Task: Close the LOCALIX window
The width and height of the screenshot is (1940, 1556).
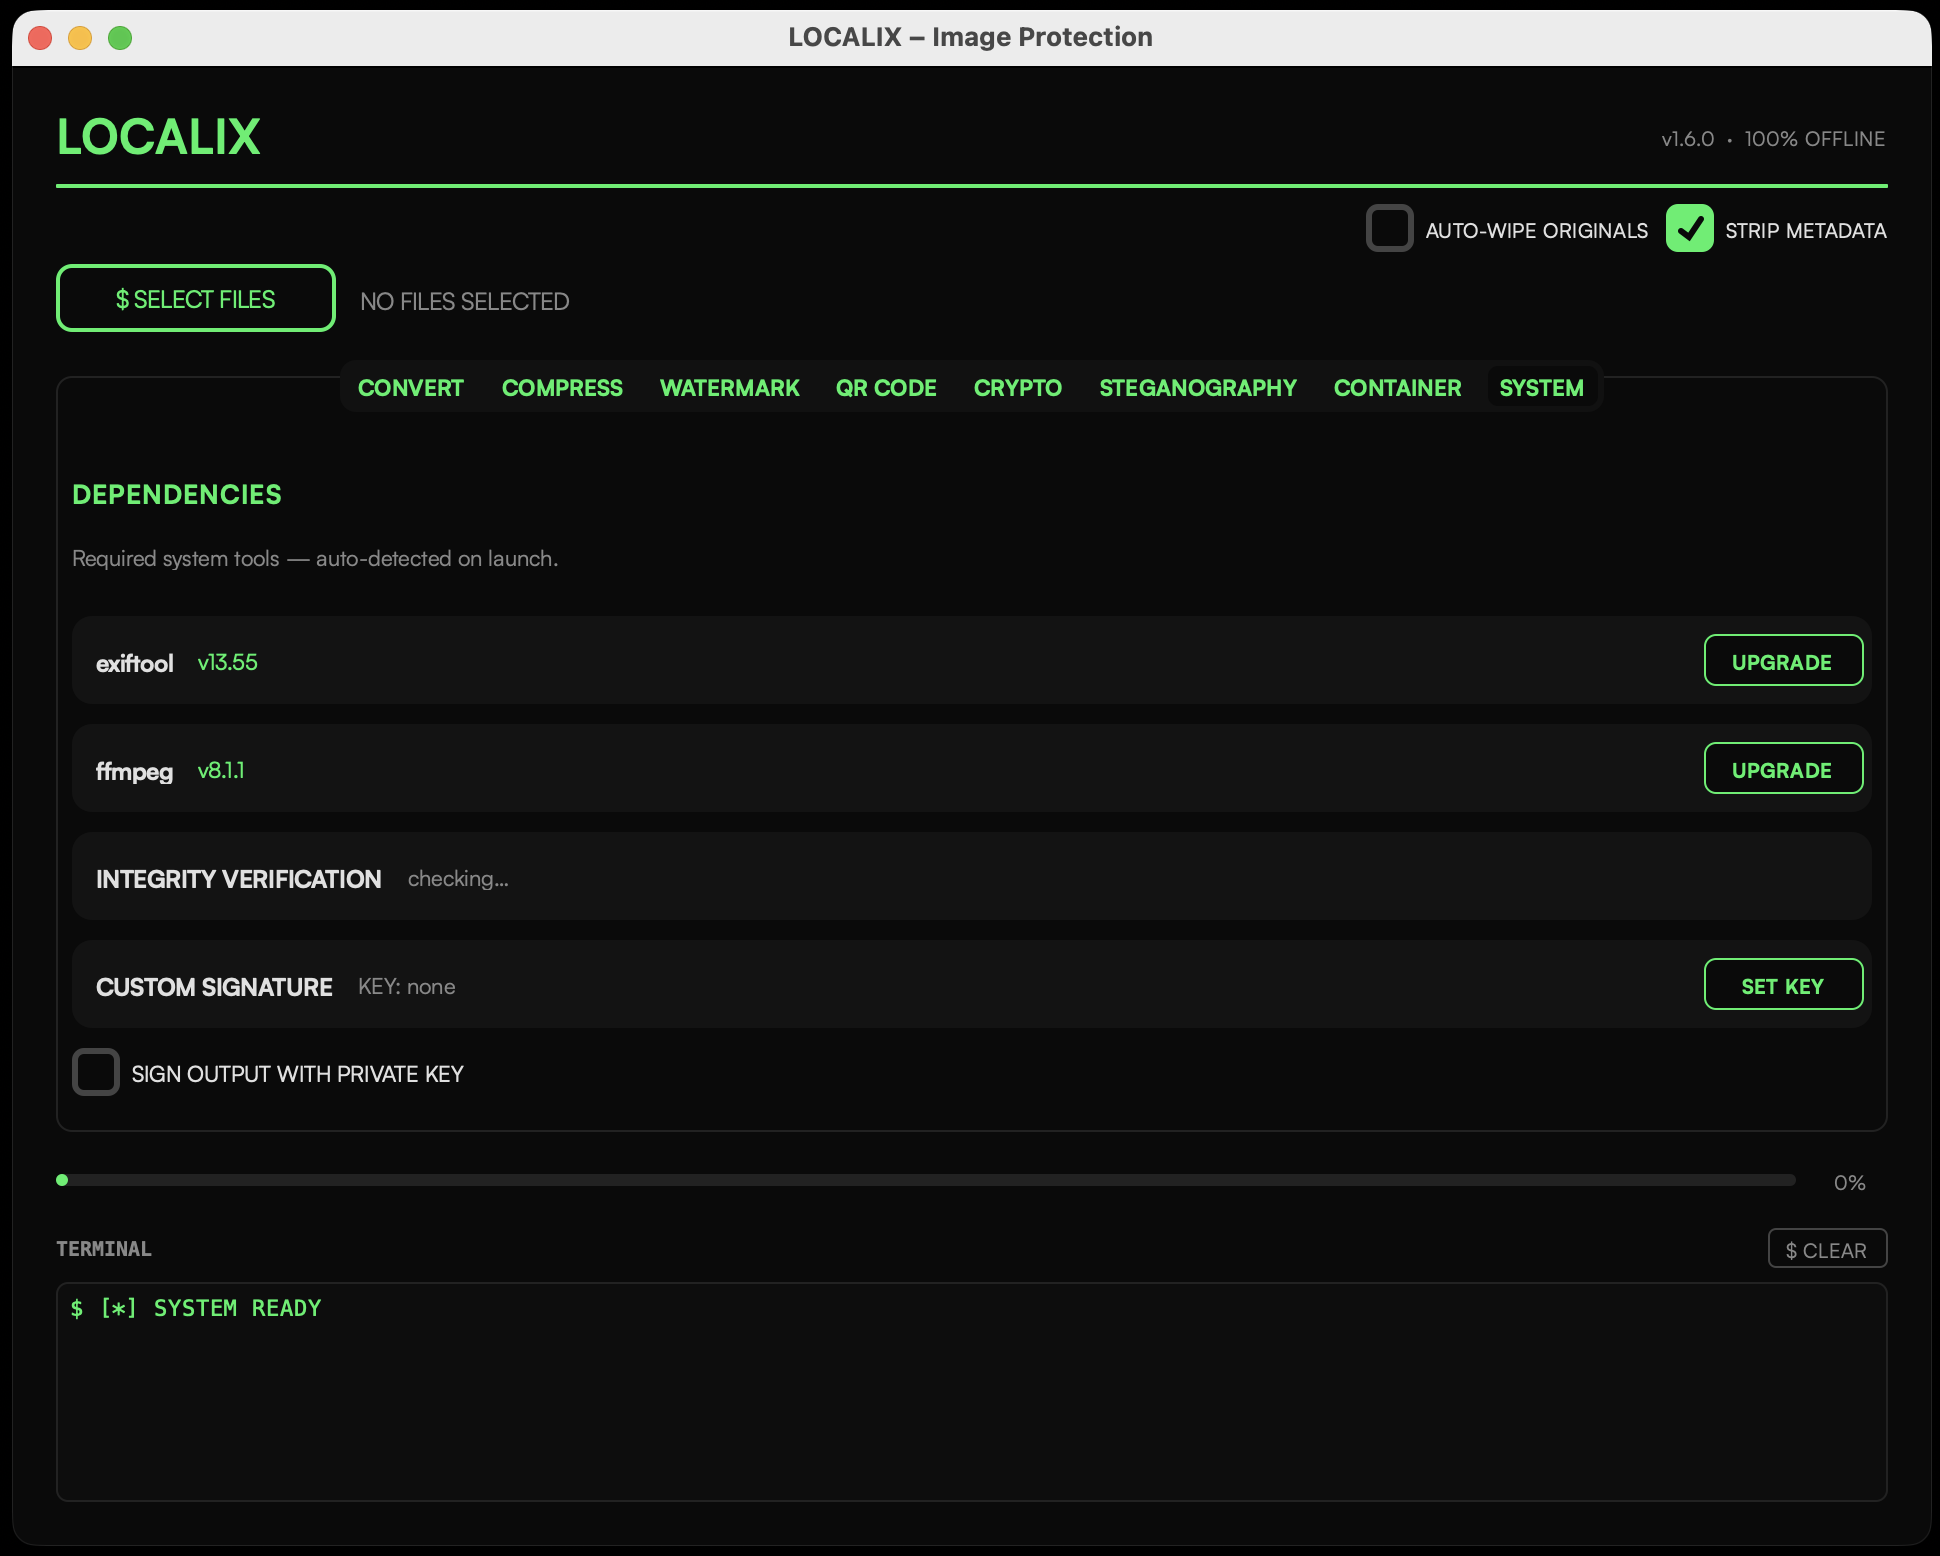Action: (x=40, y=38)
